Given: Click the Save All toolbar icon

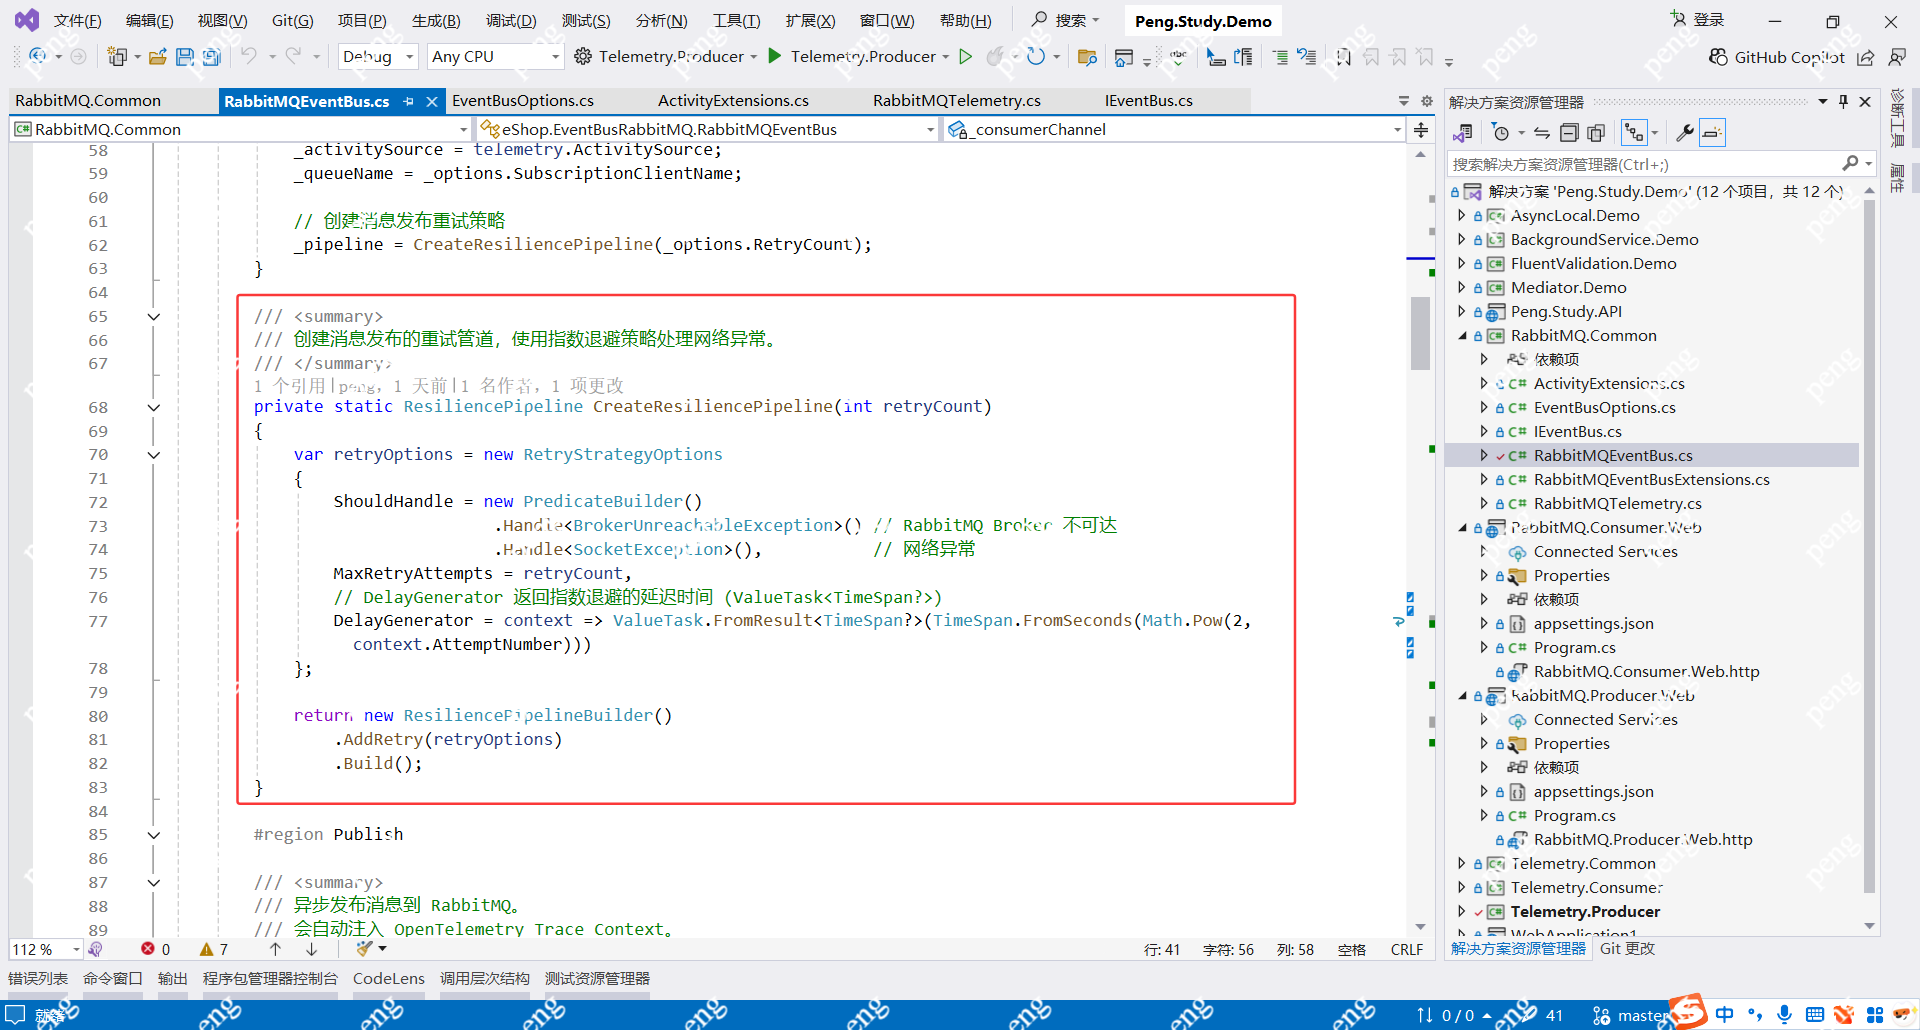Looking at the screenshot, I should click(x=211, y=57).
